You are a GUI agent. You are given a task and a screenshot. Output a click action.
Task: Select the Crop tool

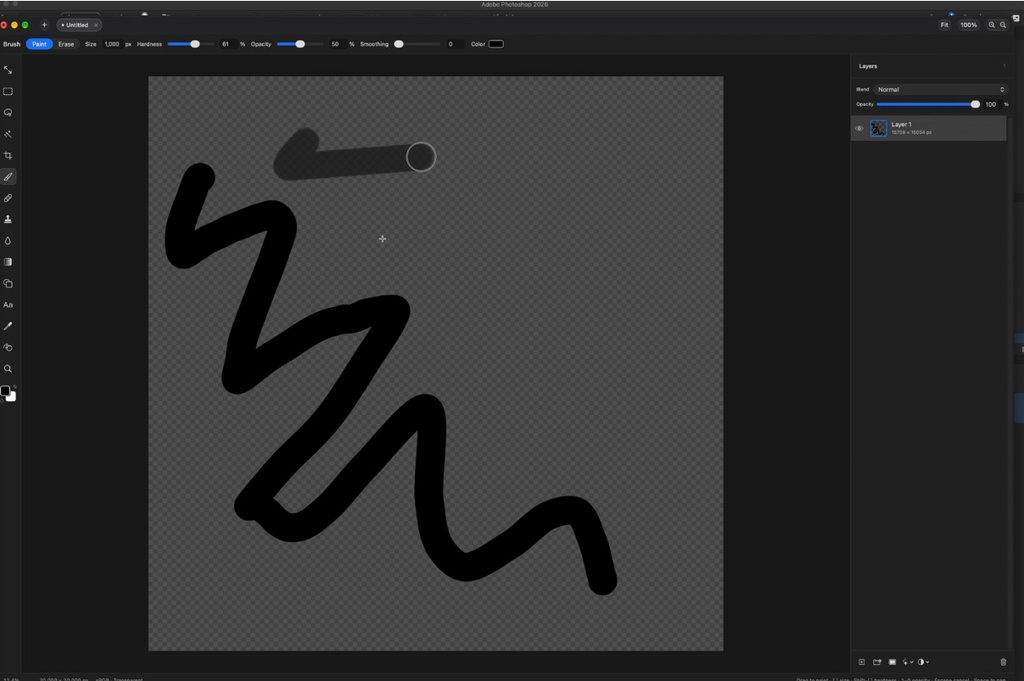pyautogui.click(x=8, y=155)
